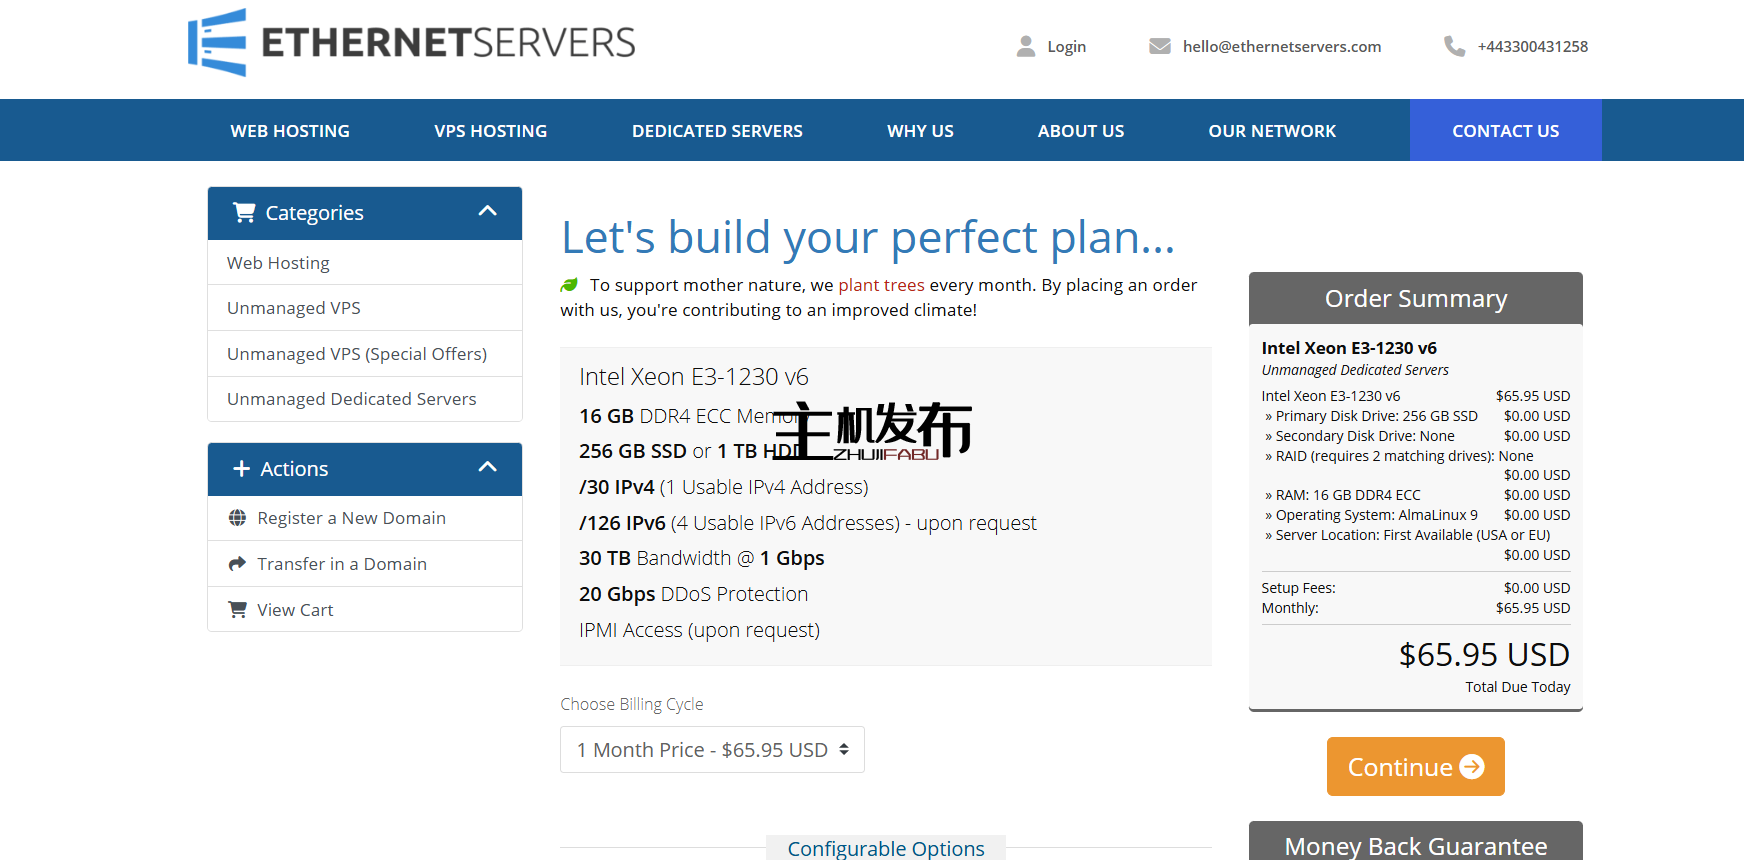Click the Categories shopping cart icon
The width and height of the screenshot is (1744, 860).
tap(244, 212)
